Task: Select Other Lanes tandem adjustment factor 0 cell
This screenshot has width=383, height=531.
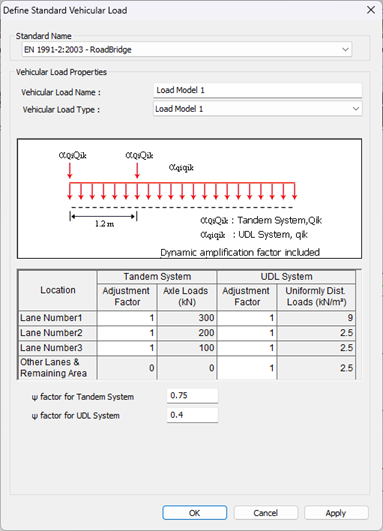Action: (127, 368)
